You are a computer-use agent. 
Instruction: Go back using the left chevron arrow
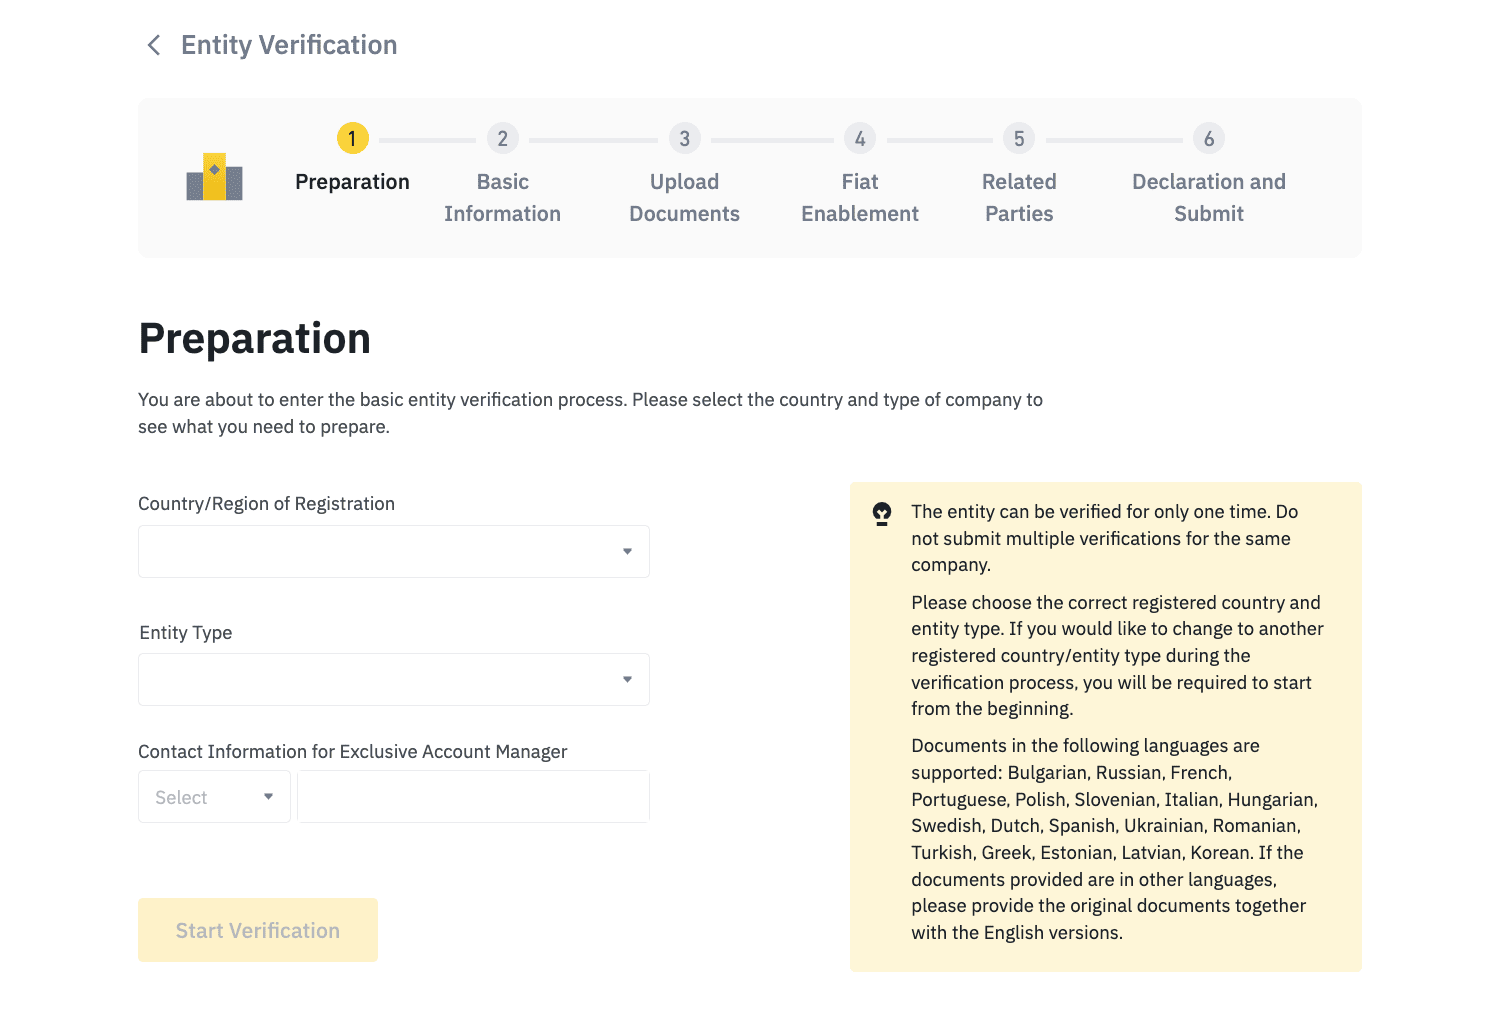tap(154, 45)
